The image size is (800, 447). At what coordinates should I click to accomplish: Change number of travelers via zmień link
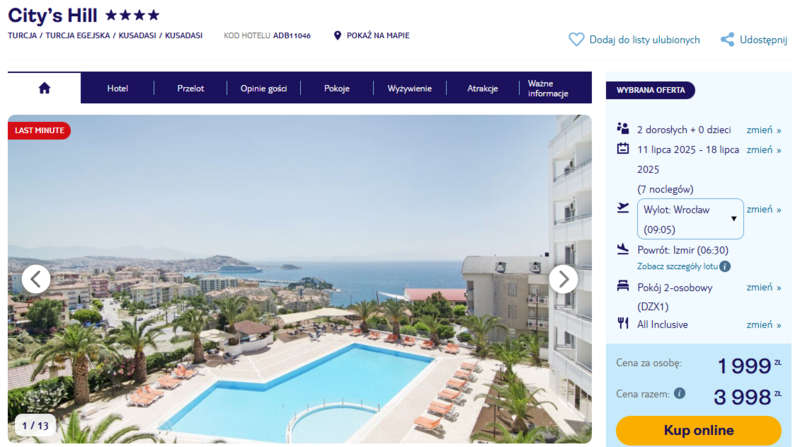pos(764,130)
